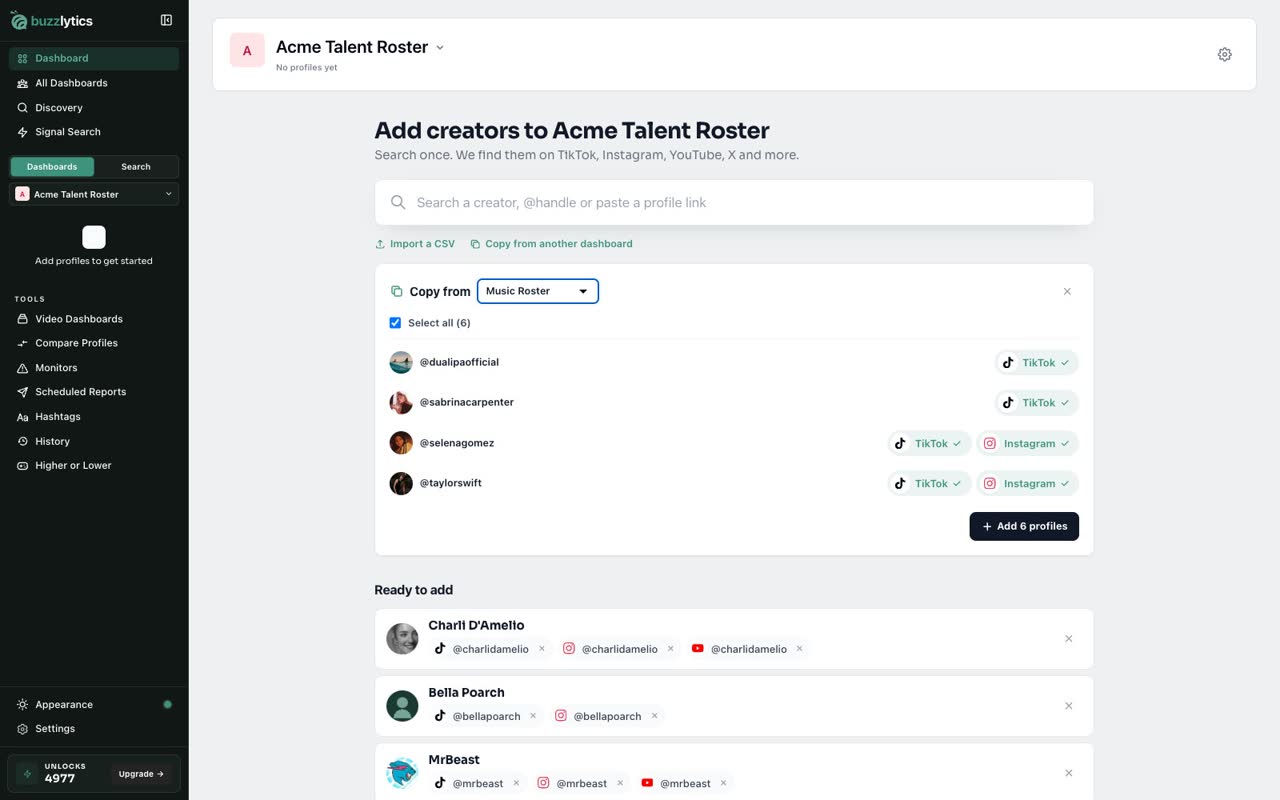
Task: Click Charli D'Amelio avatar
Action: coord(402,639)
